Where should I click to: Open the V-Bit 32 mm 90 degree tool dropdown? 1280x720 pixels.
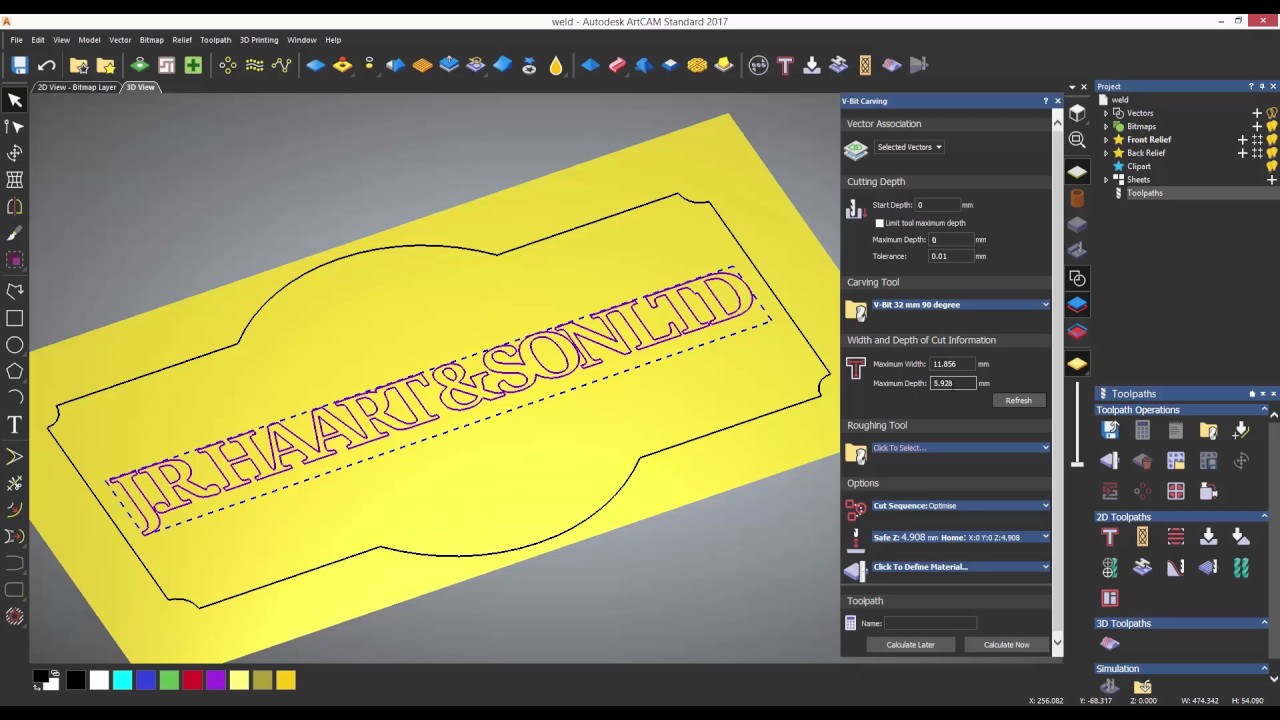(x=961, y=305)
